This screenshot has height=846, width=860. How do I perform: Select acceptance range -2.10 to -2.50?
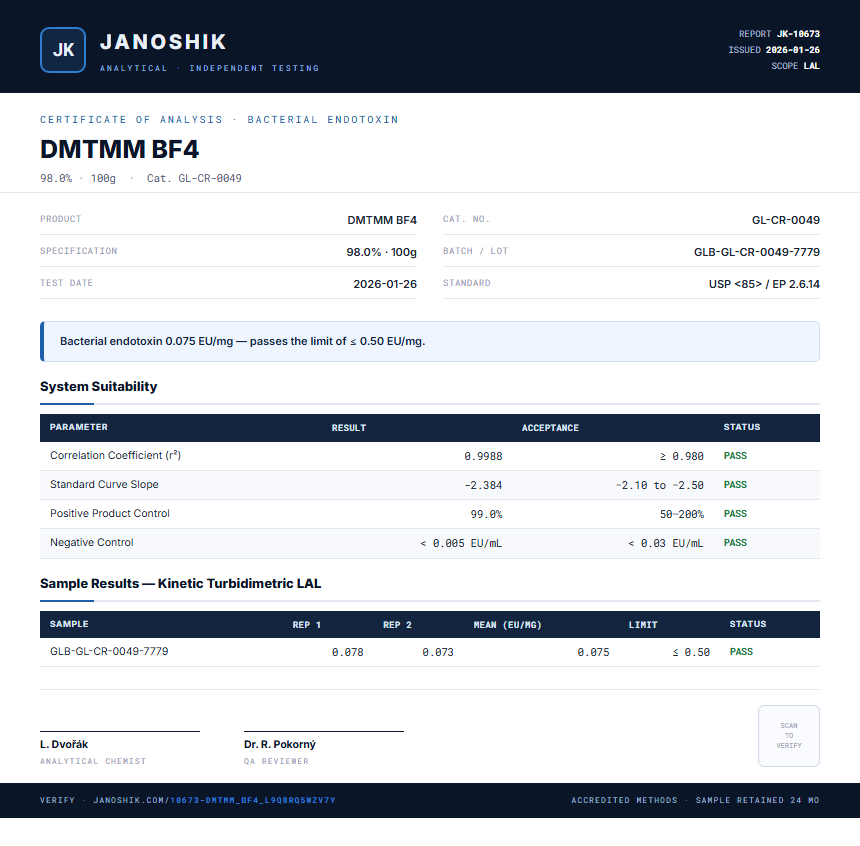(659, 485)
